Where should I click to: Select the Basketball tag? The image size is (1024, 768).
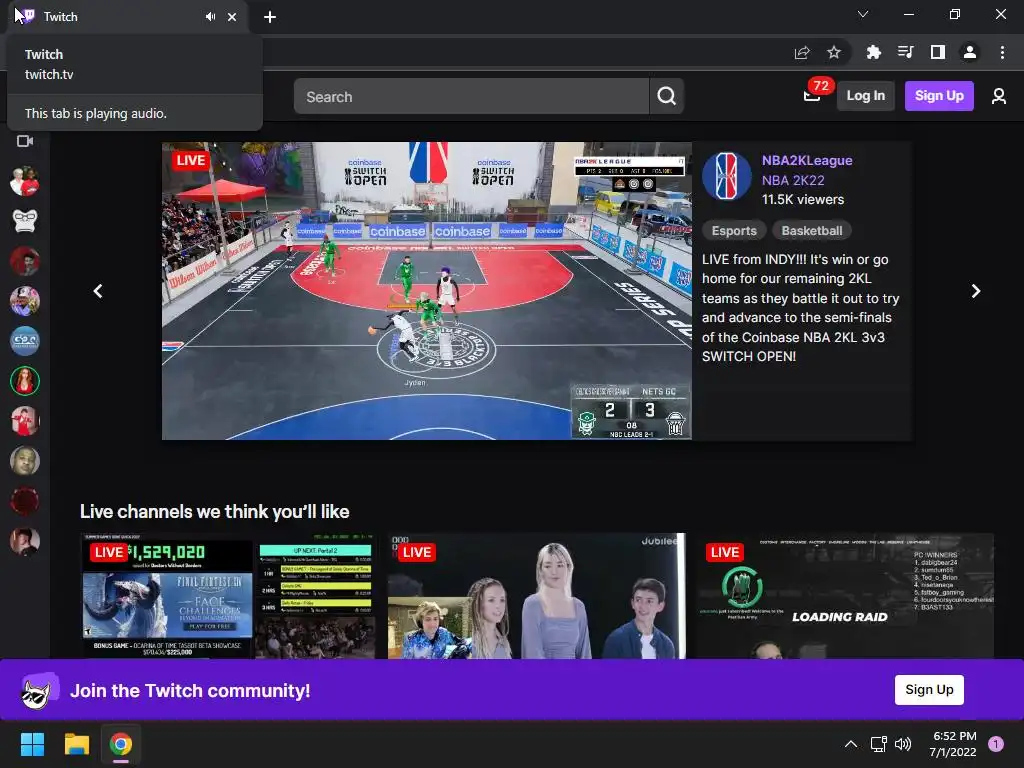coord(812,231)
